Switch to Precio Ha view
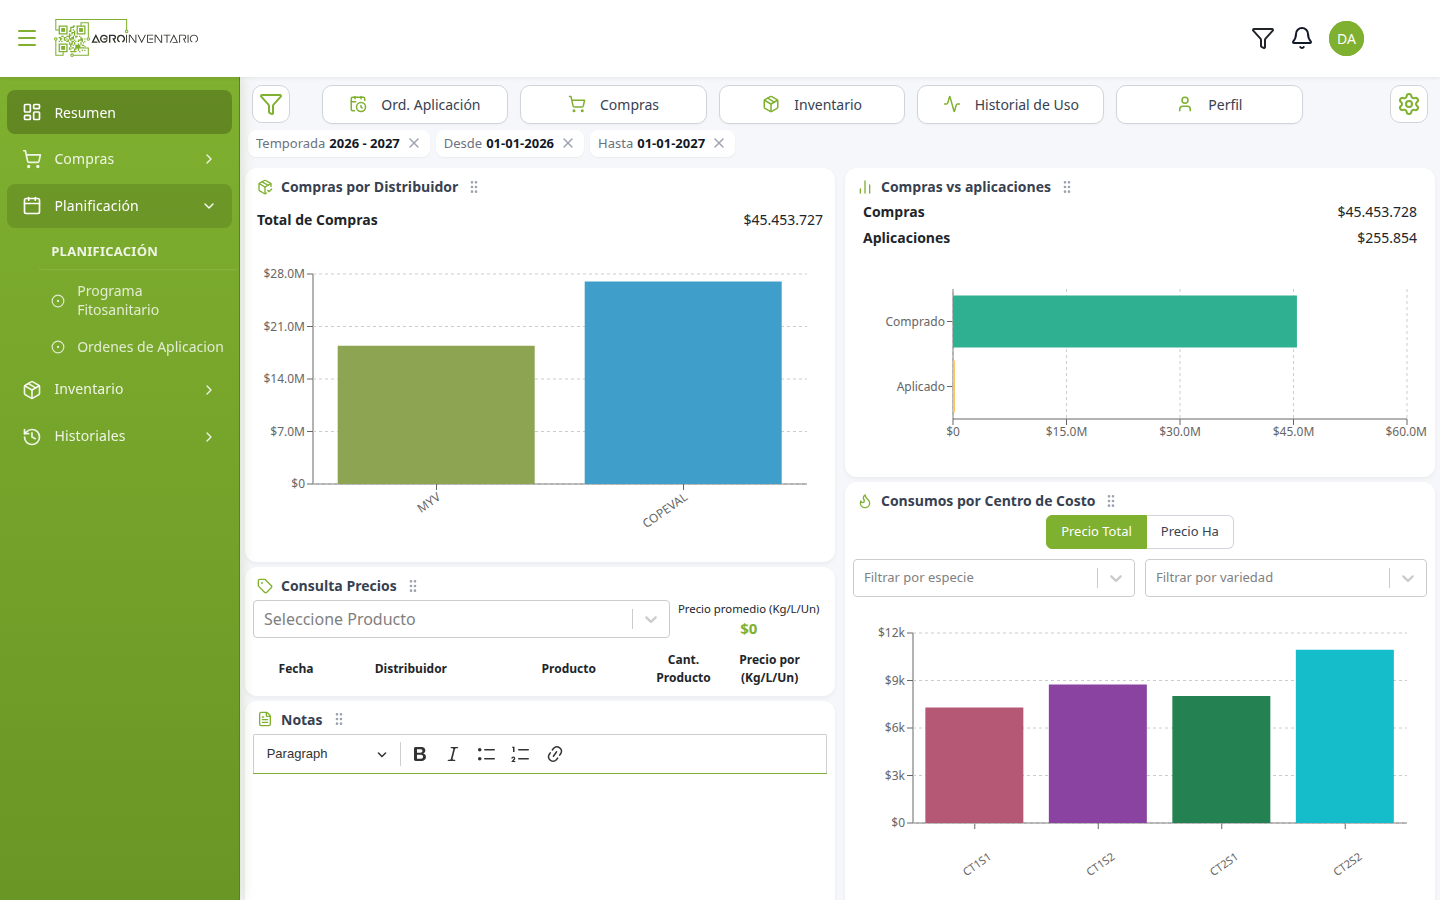The width and height of the screenshot is (1440, 900). pyautogui.click(x=1190, y=532)
